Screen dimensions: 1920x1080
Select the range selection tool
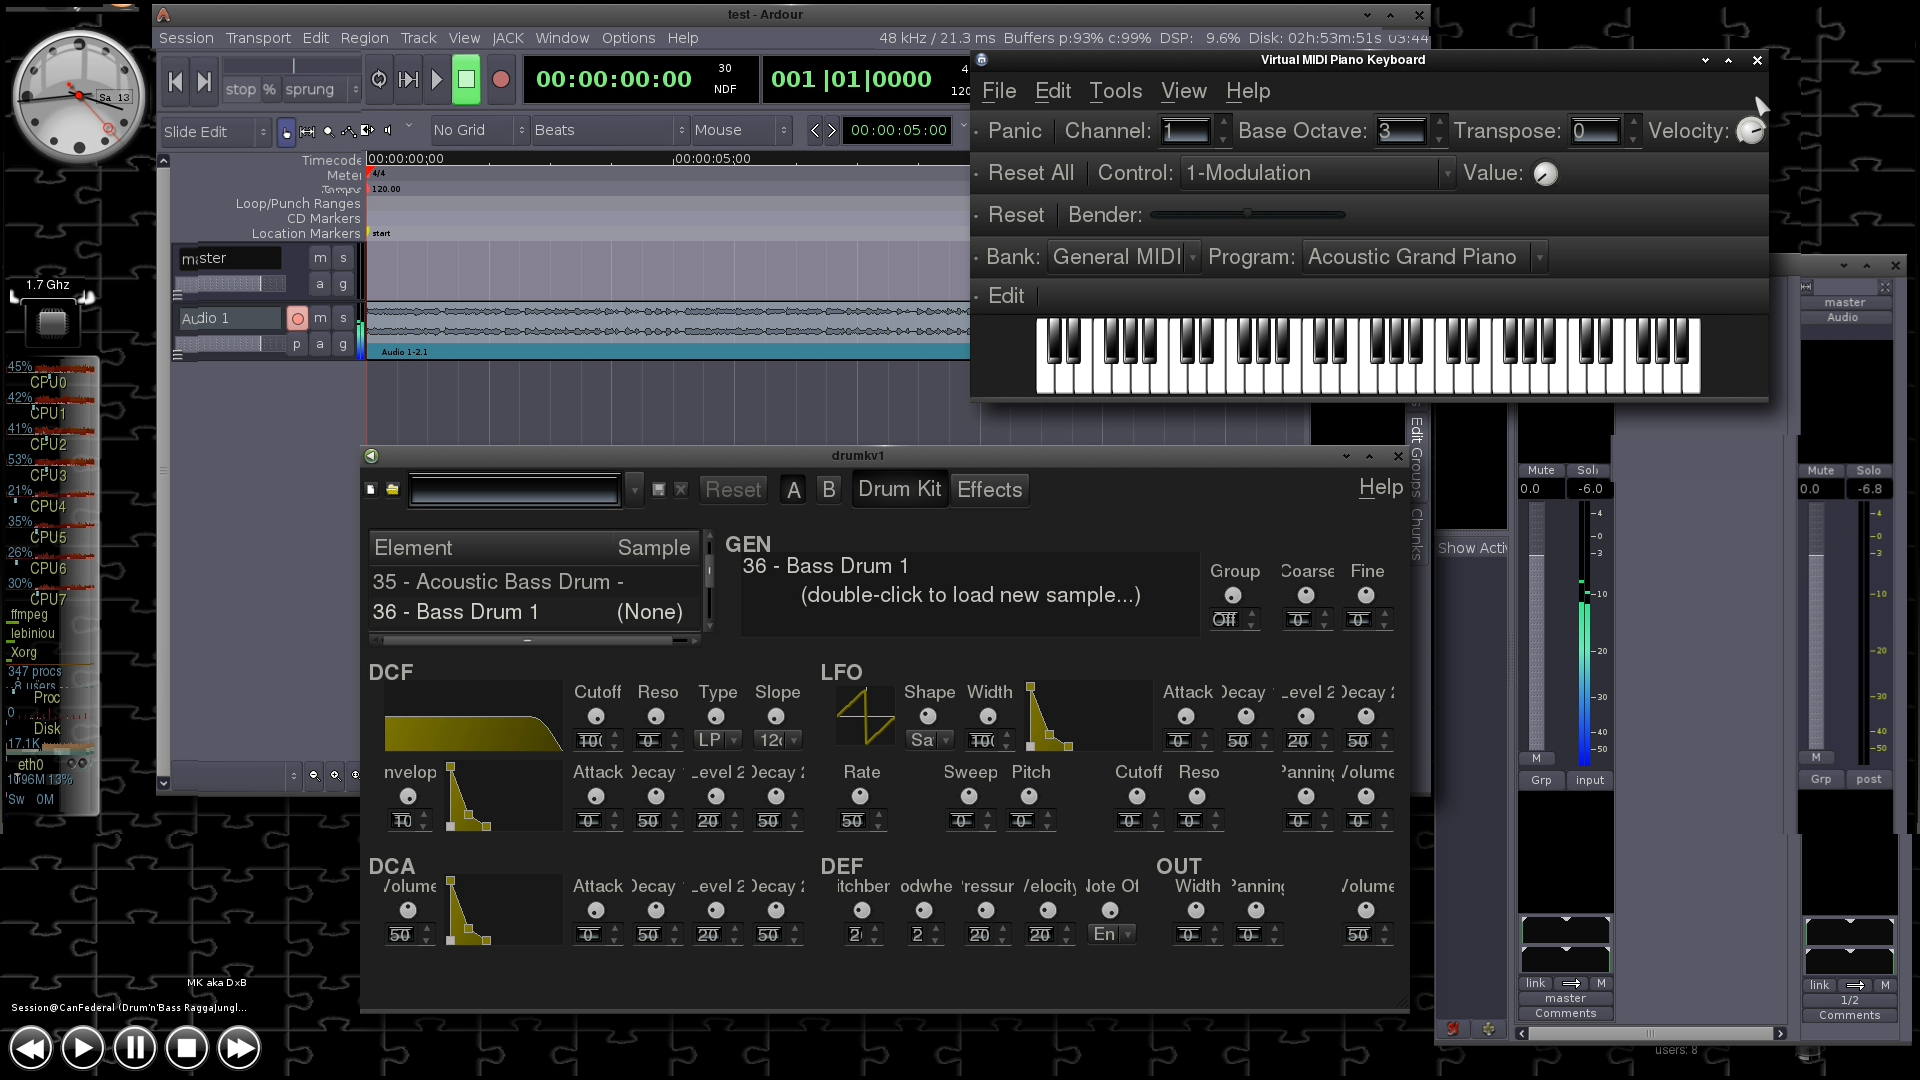(x=307, y=131)
